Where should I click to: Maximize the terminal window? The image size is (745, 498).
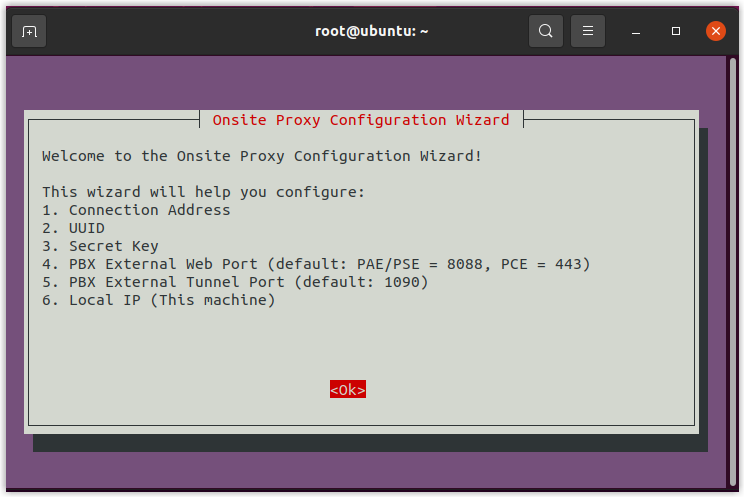click(x=676, y=31)
